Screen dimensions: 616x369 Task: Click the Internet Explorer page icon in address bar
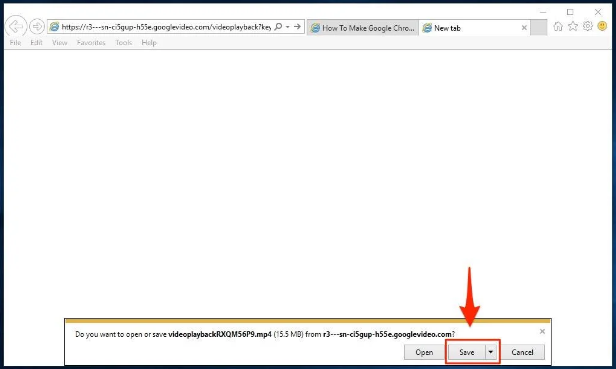click(55, 27)
